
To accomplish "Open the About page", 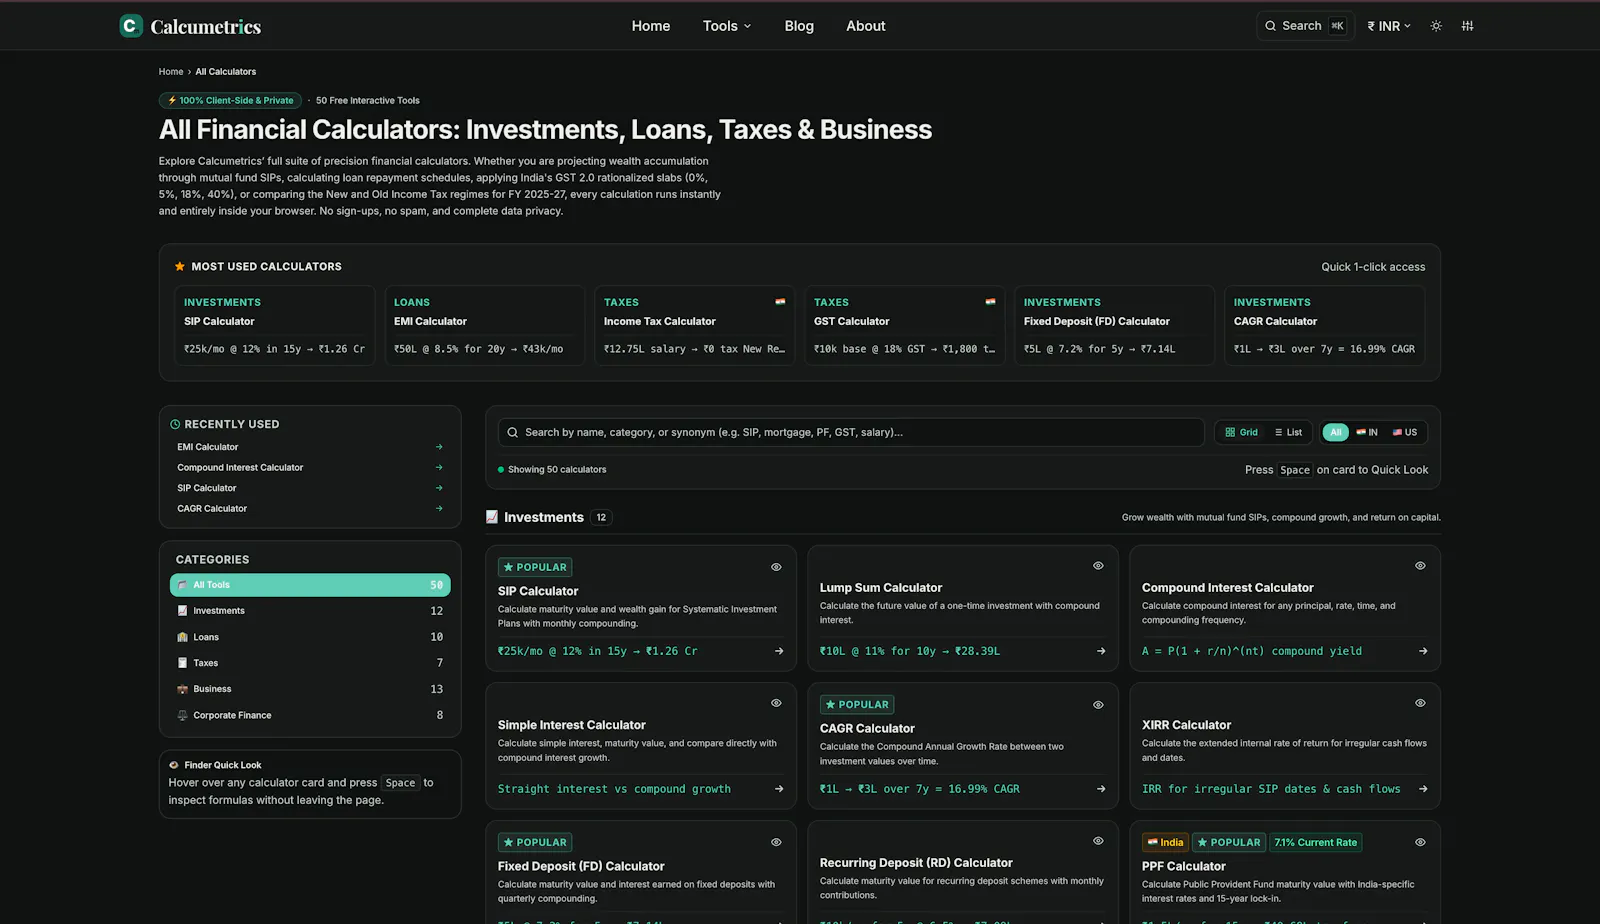I will pyautogui.click(x=866, y=26).
